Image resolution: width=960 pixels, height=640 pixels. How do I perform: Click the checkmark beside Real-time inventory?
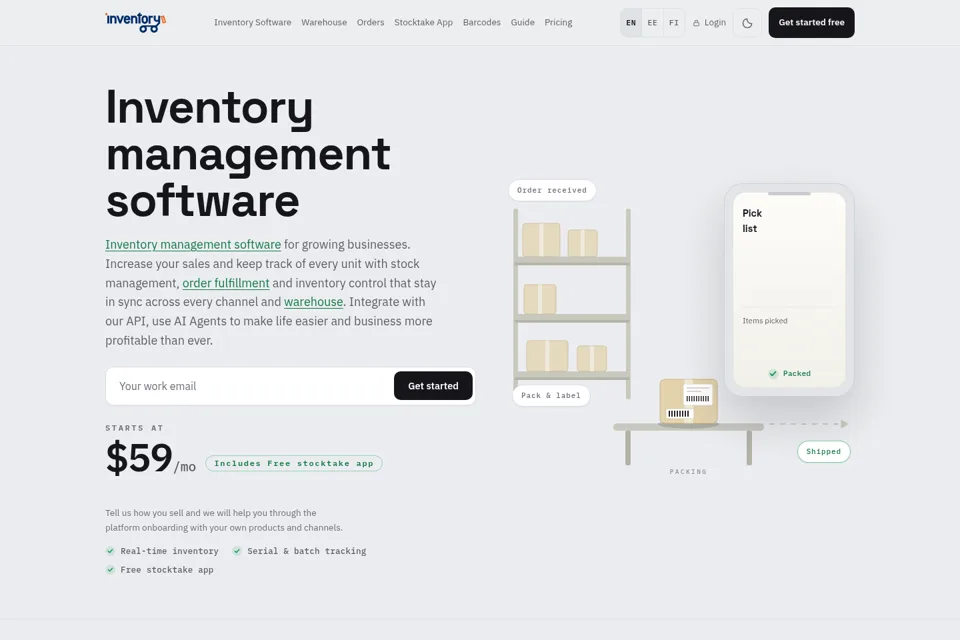pos(110,551)
